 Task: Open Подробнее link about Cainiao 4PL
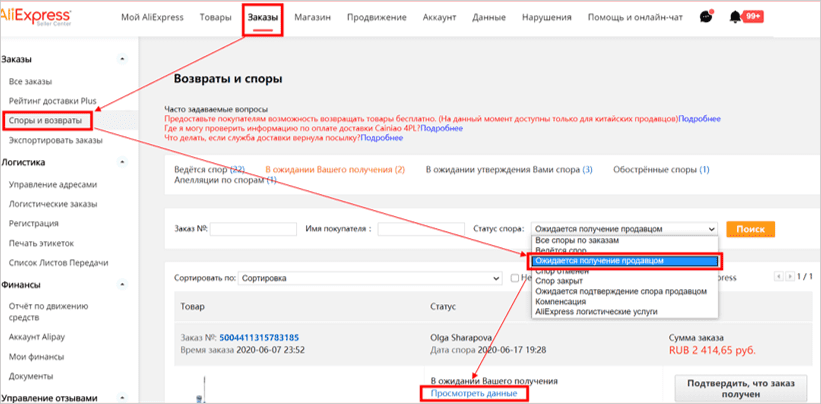441,128
